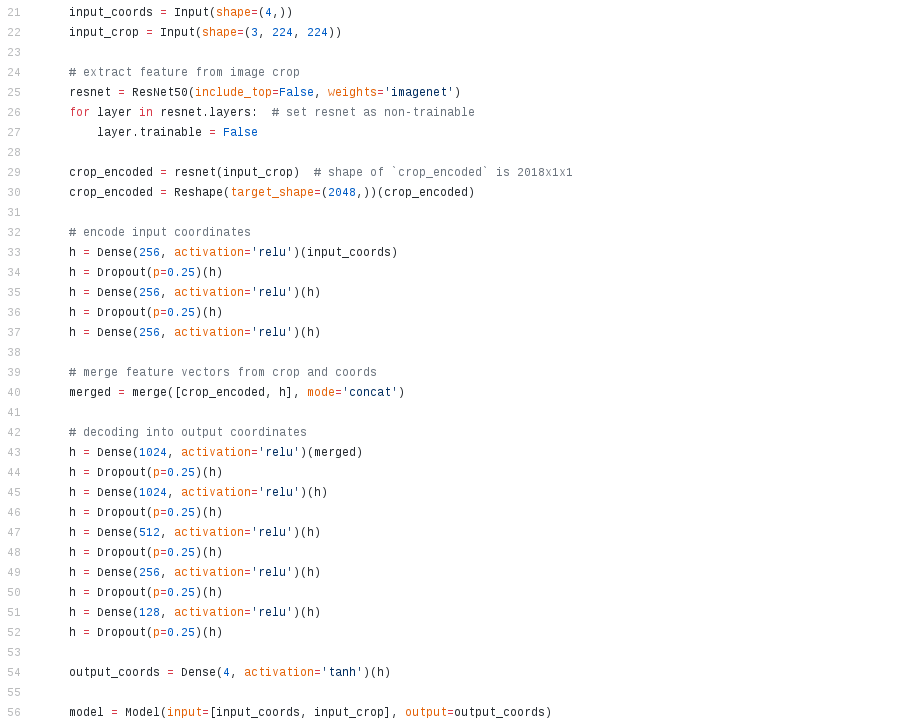Select line number 54 in the gutter
This screenshot has width=897, height=723.
14,673
